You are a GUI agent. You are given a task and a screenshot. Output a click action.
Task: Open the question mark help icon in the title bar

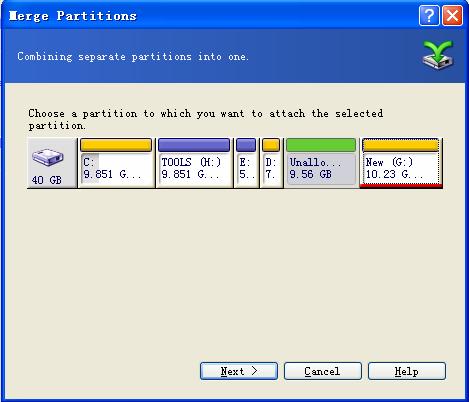point(429,15)
